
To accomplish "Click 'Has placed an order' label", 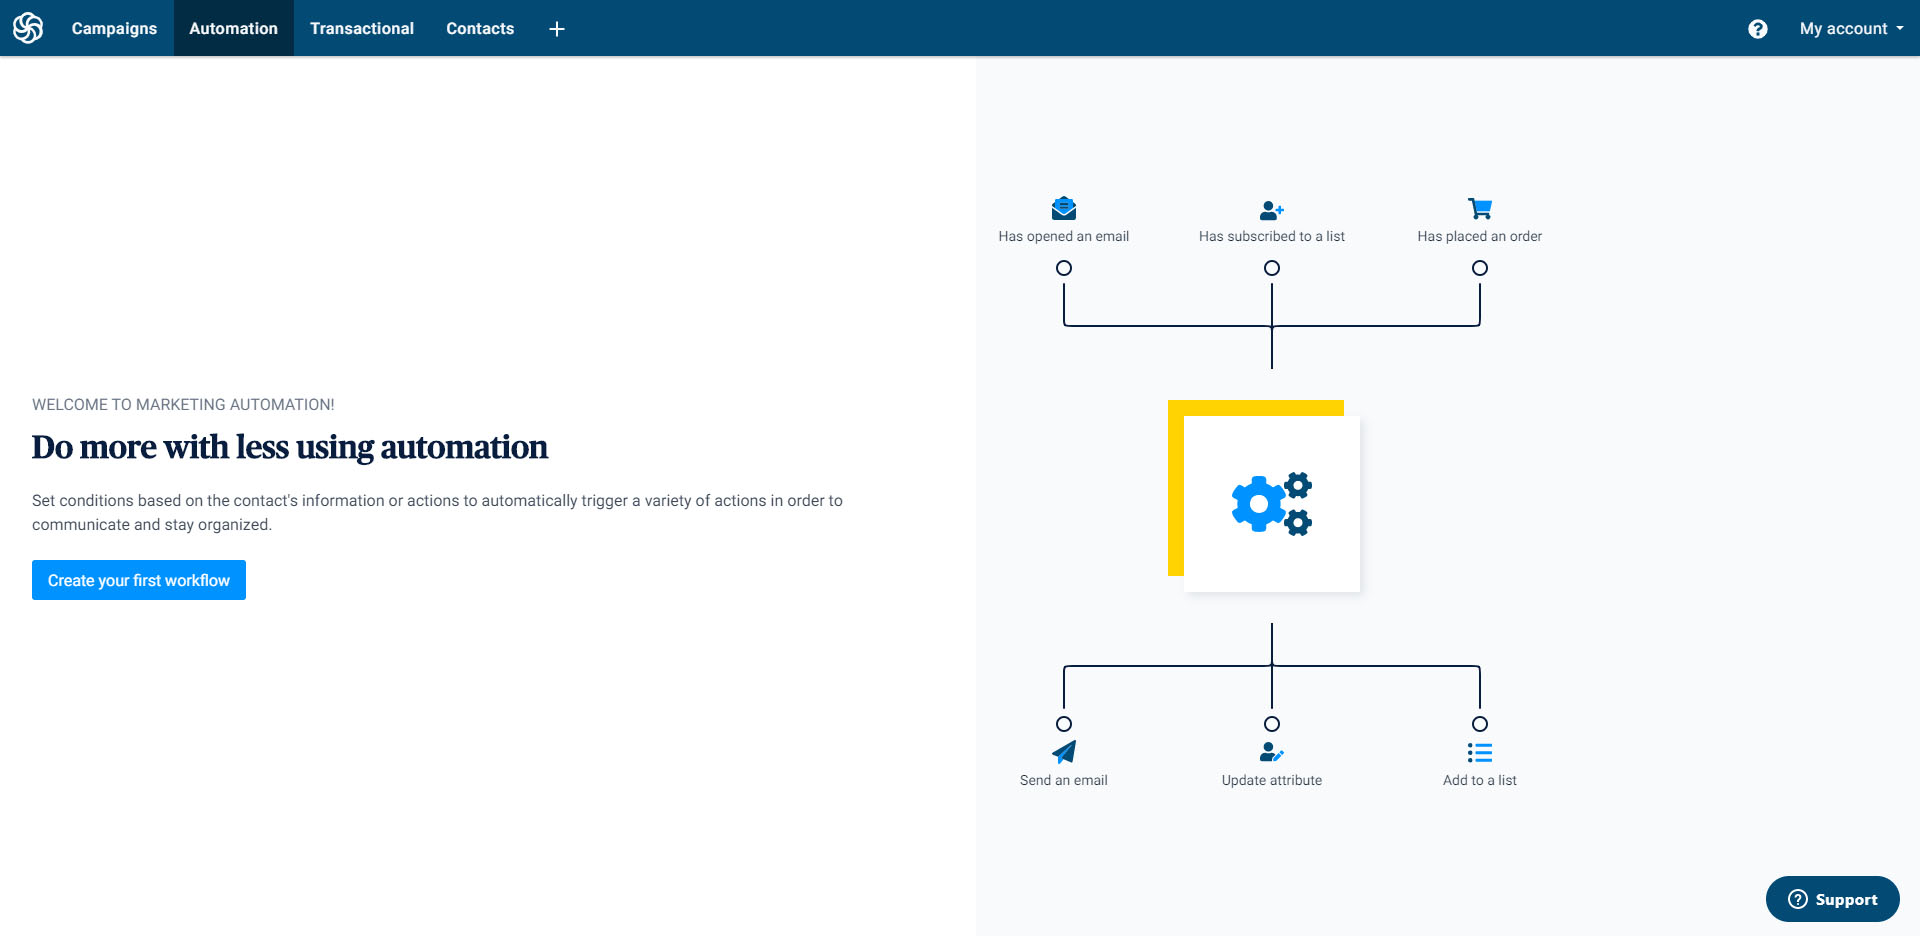I will 1480,236.
